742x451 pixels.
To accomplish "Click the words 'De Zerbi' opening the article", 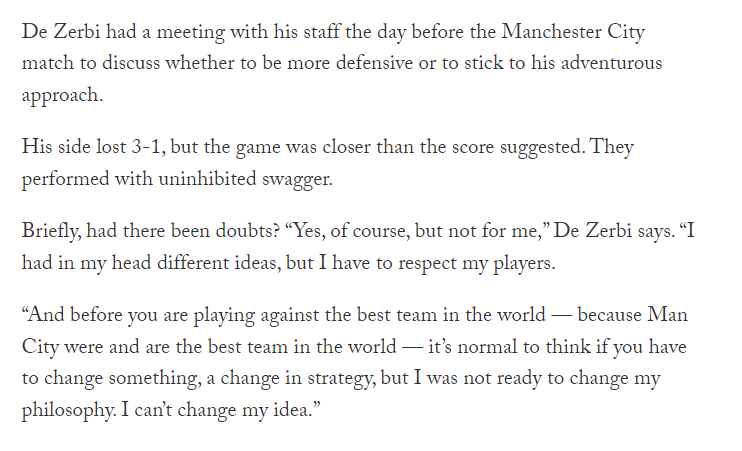I will [61, 32].
